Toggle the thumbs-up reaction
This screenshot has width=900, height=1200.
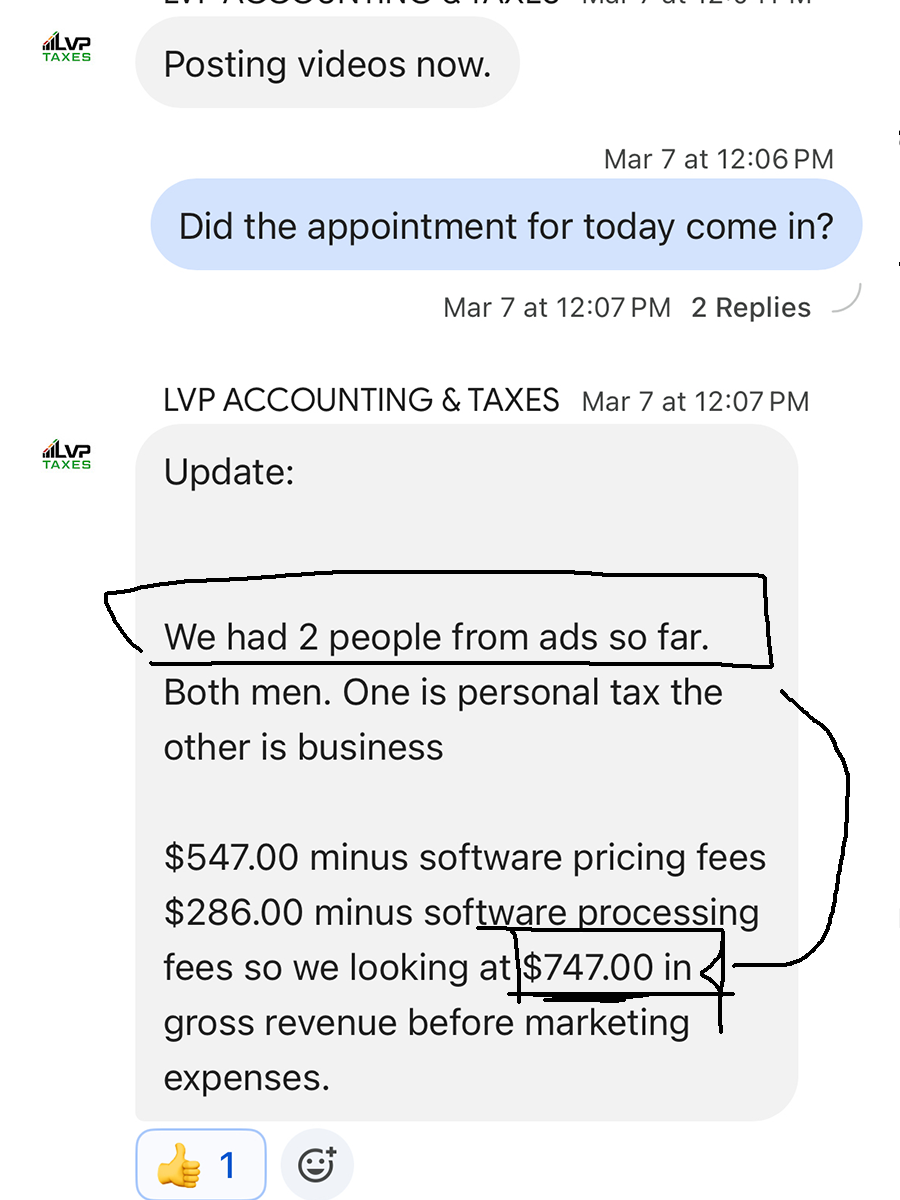(200, 1165)
